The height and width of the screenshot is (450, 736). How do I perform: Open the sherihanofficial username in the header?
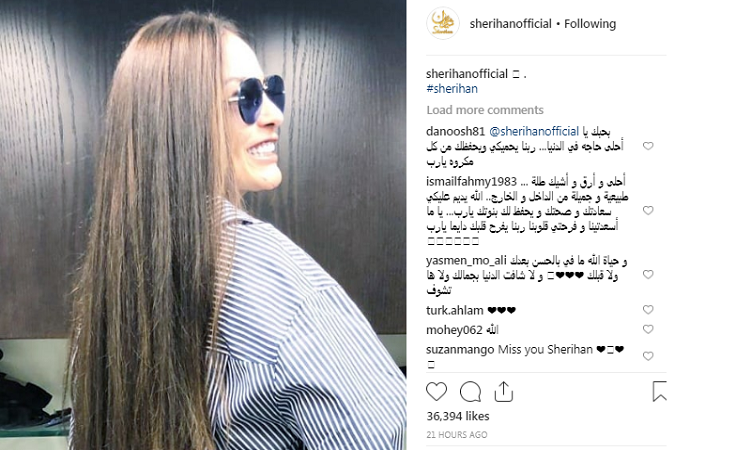[x=510, y=23]
